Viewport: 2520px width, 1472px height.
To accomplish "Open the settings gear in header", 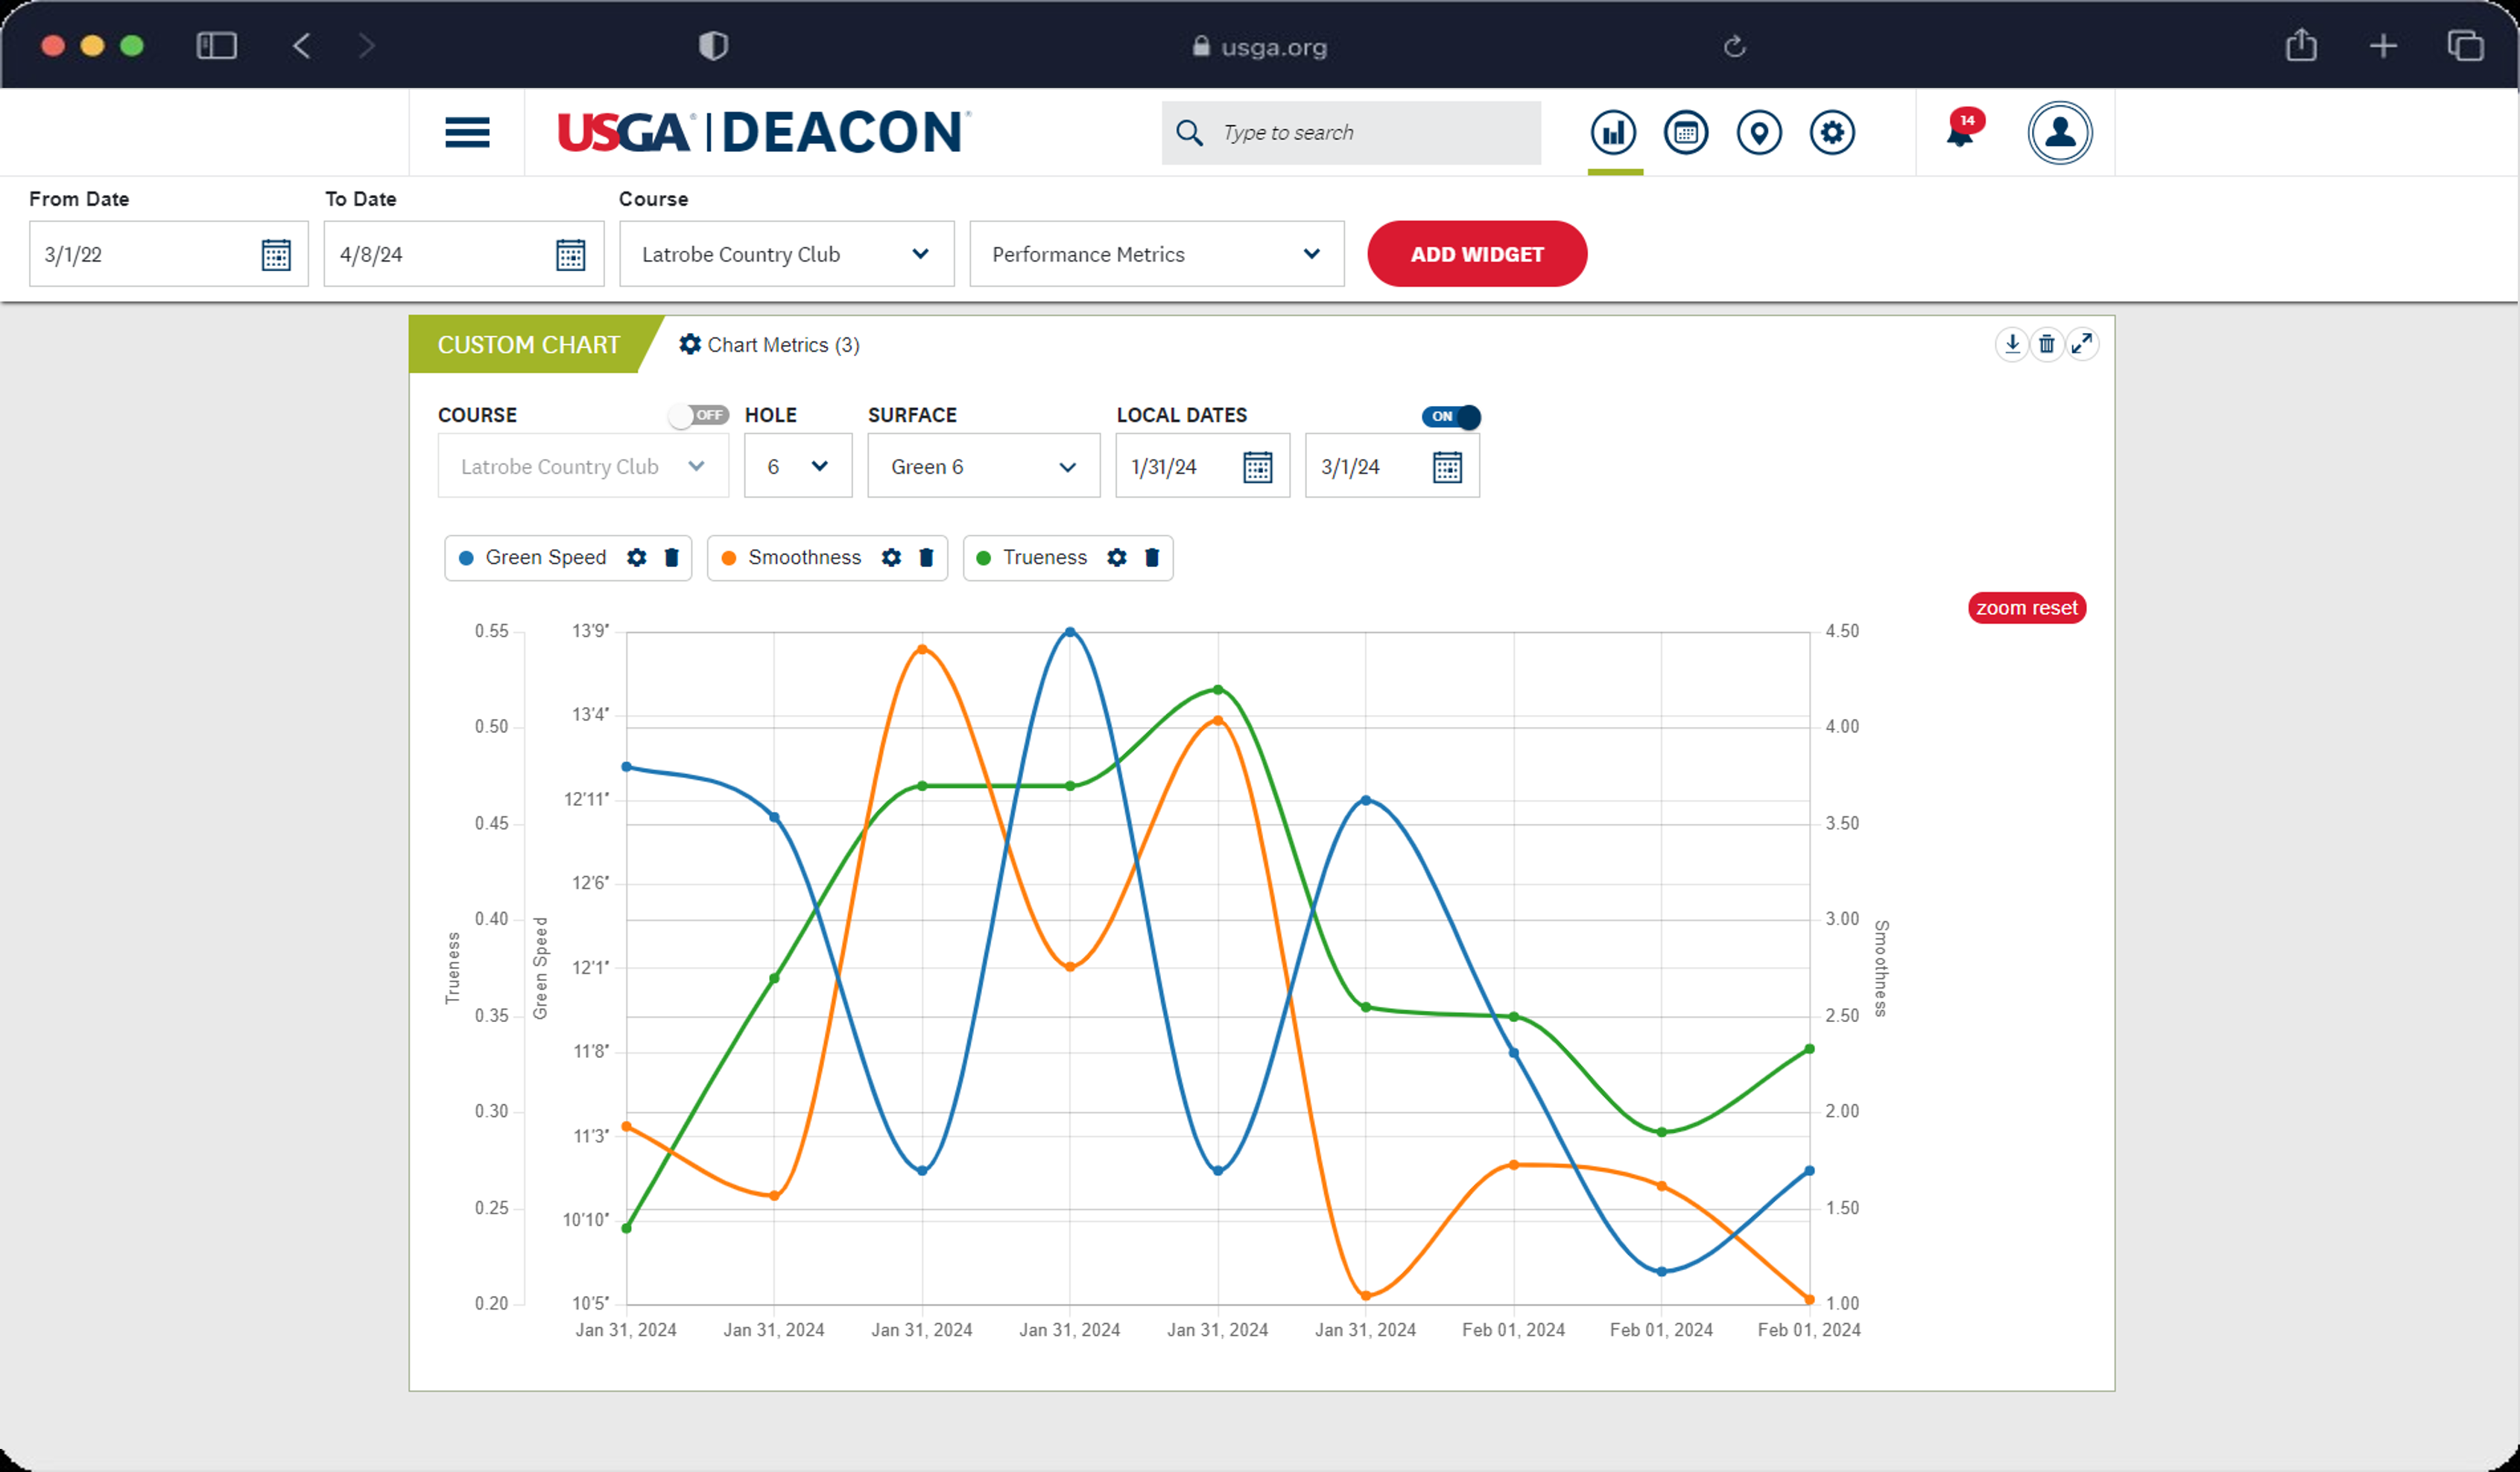I will point(1832,132).
